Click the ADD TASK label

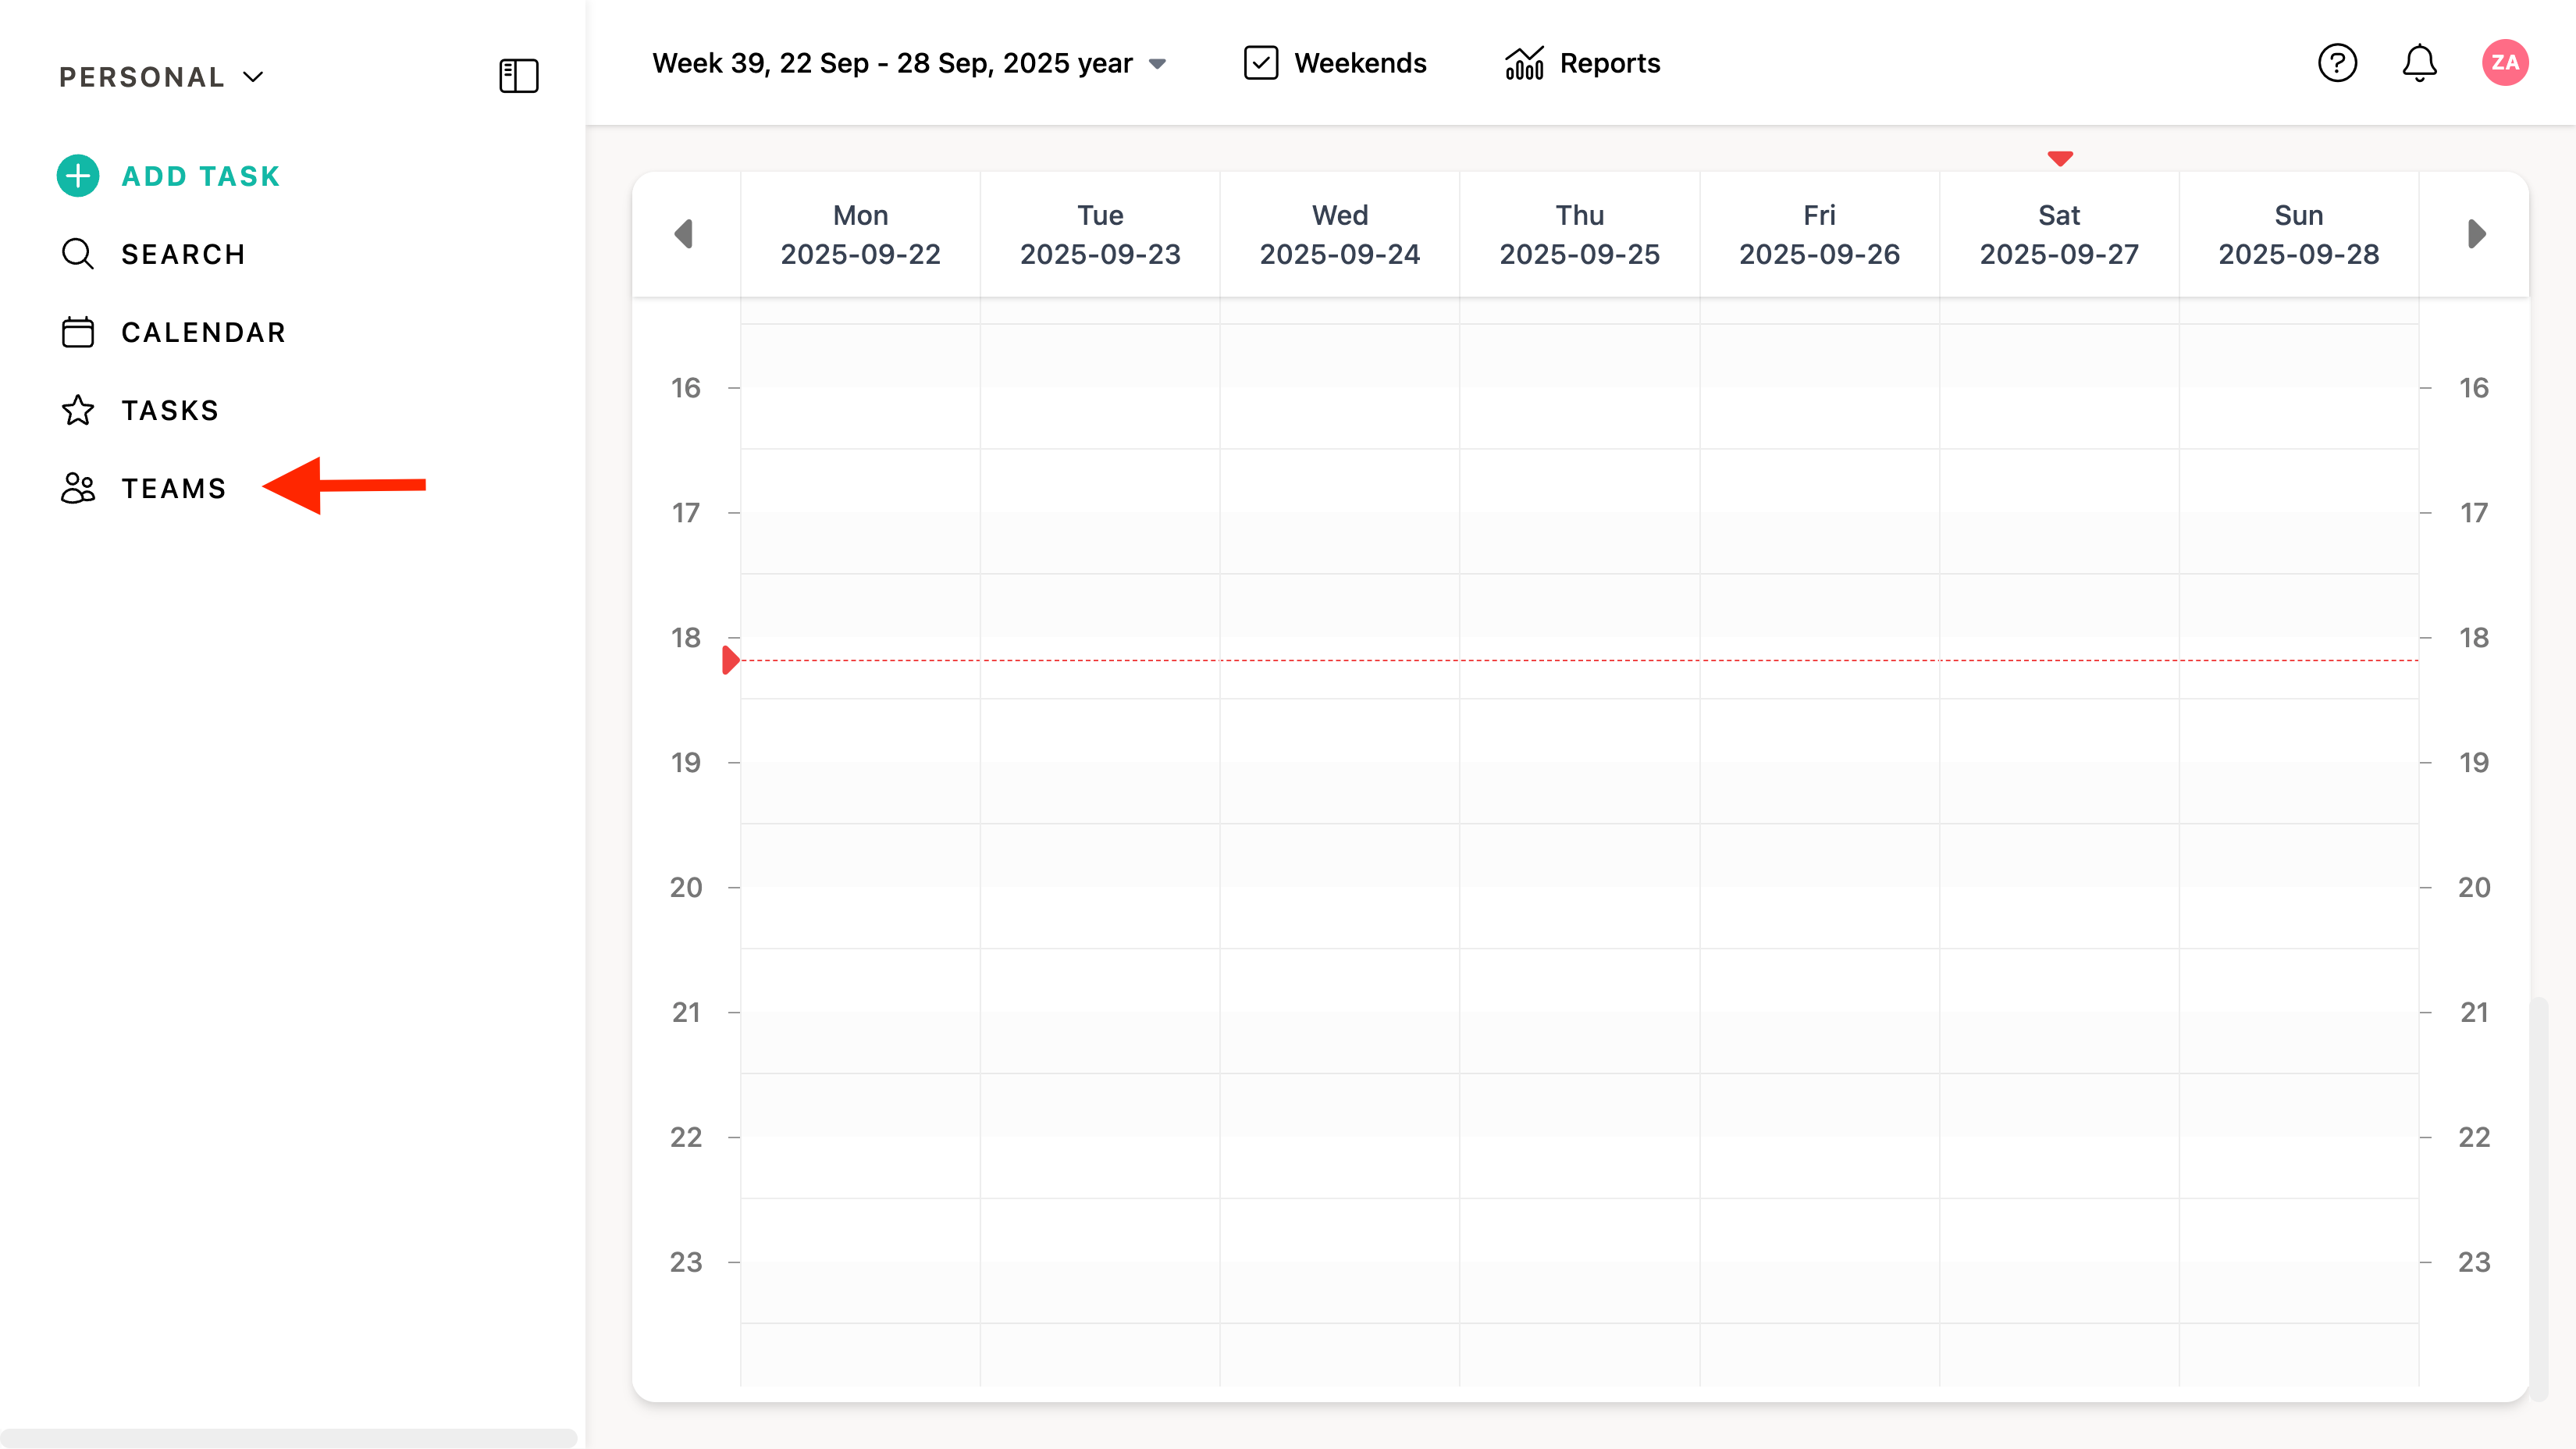201,176
